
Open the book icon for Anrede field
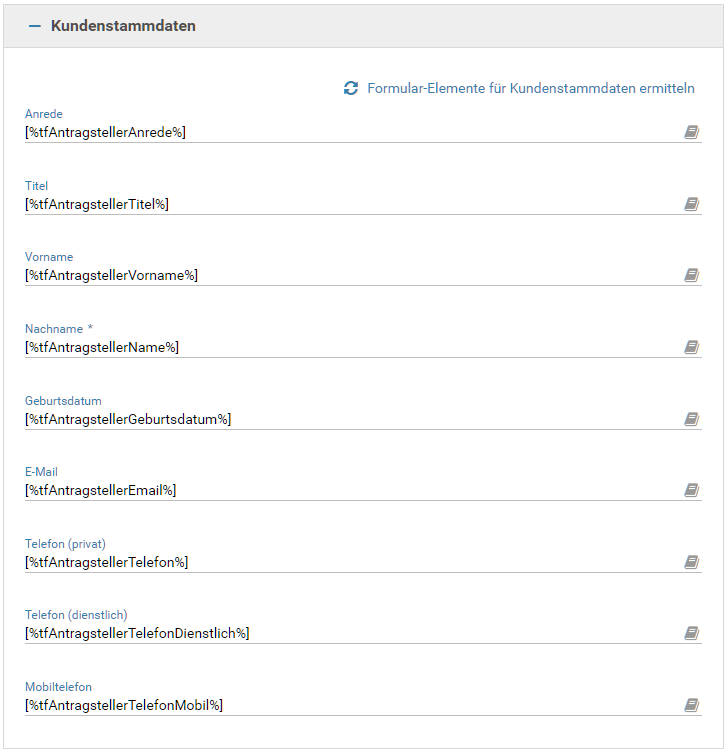coord(691,132)
